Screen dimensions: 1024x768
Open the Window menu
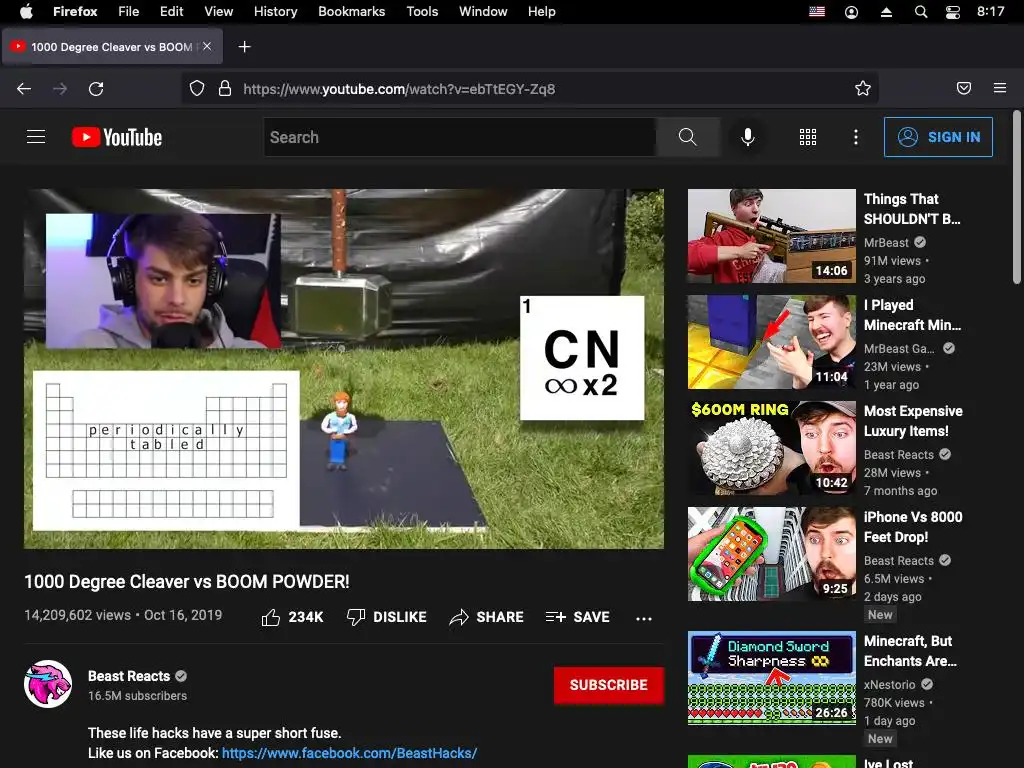483,12
